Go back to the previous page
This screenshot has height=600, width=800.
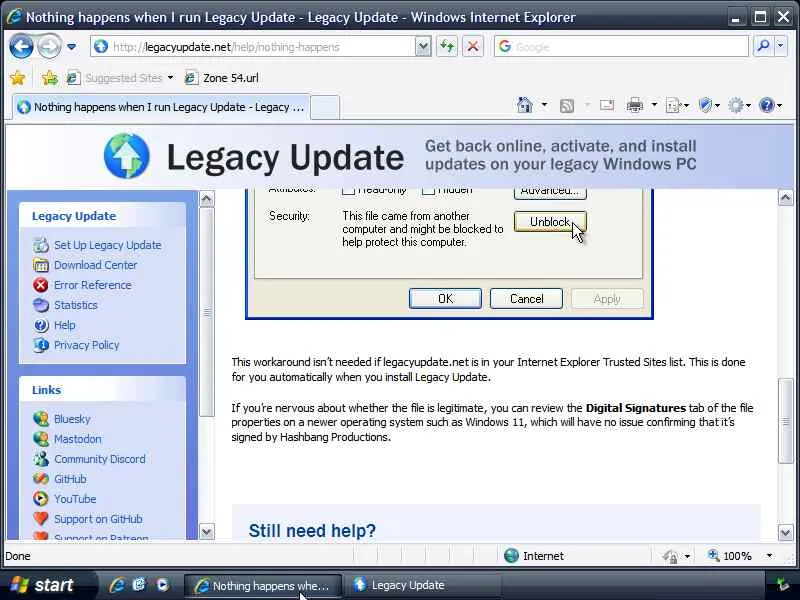click(21, 47)
